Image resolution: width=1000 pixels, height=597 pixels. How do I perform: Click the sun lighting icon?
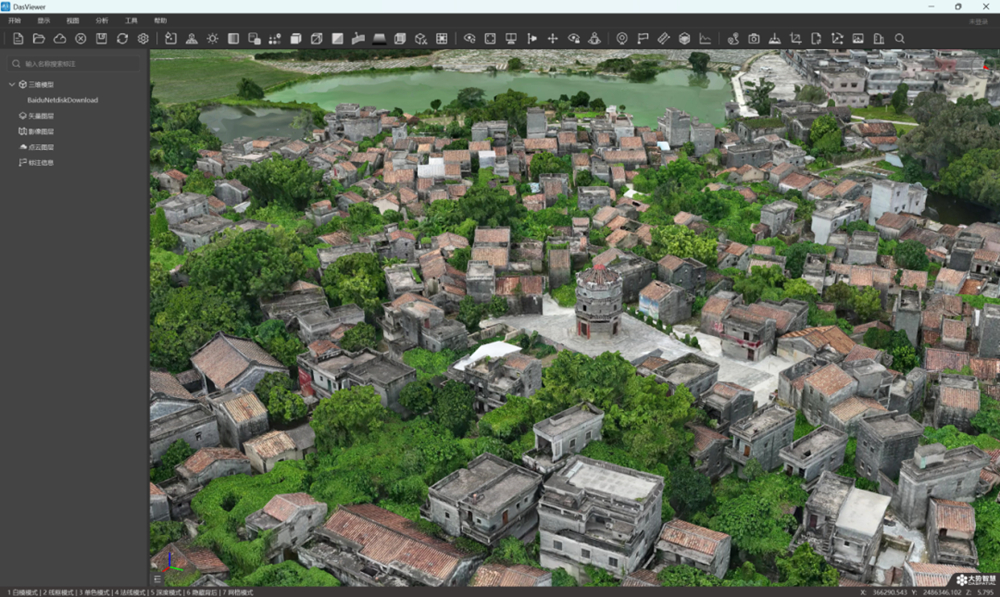(x=212, y=39)
